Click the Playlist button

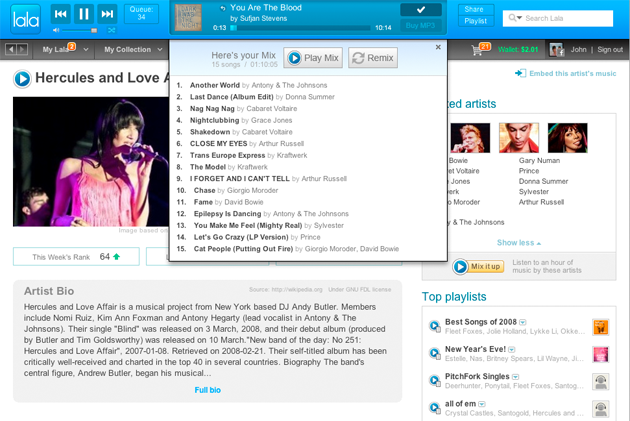(476, 21)
